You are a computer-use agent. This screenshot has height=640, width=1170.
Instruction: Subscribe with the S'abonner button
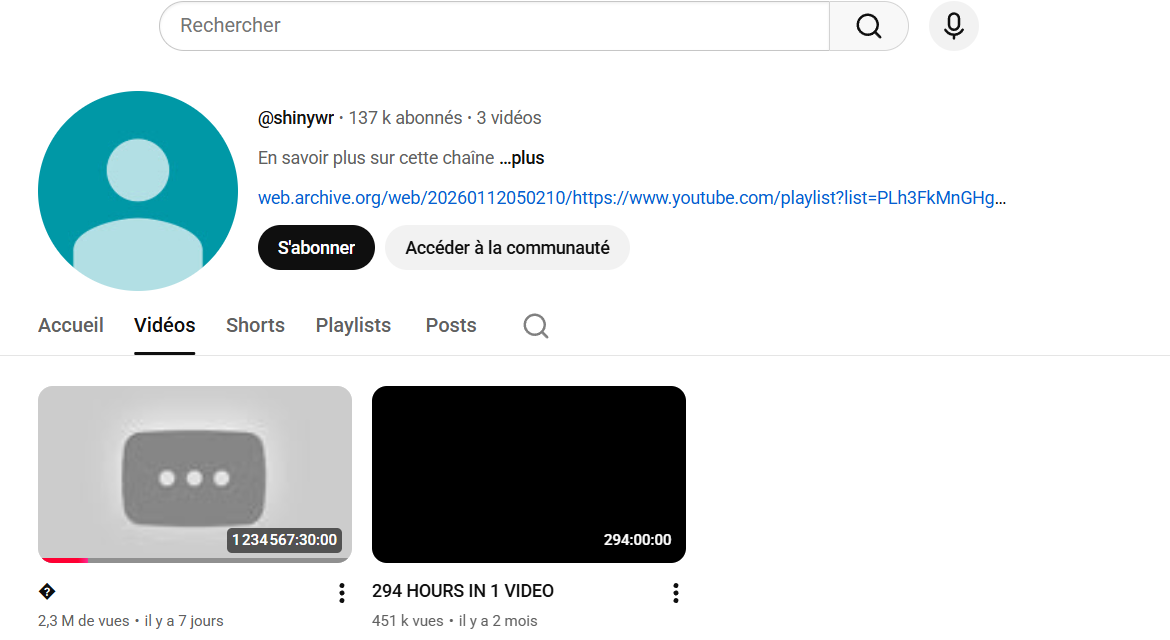pyautogui.click(x=316, y=248)
